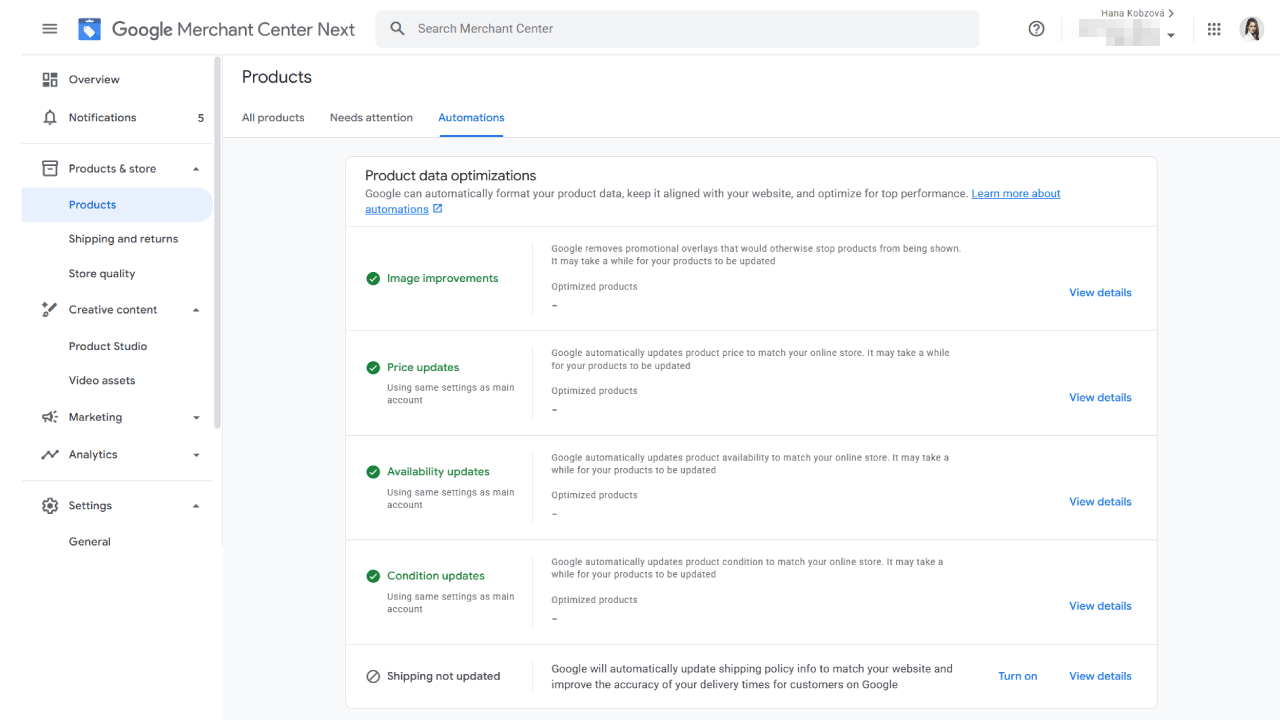Click the Search Merchant Center field
Image resolution: width=1280 pixels, height=720 pixels.
click(x=680, y=29)
